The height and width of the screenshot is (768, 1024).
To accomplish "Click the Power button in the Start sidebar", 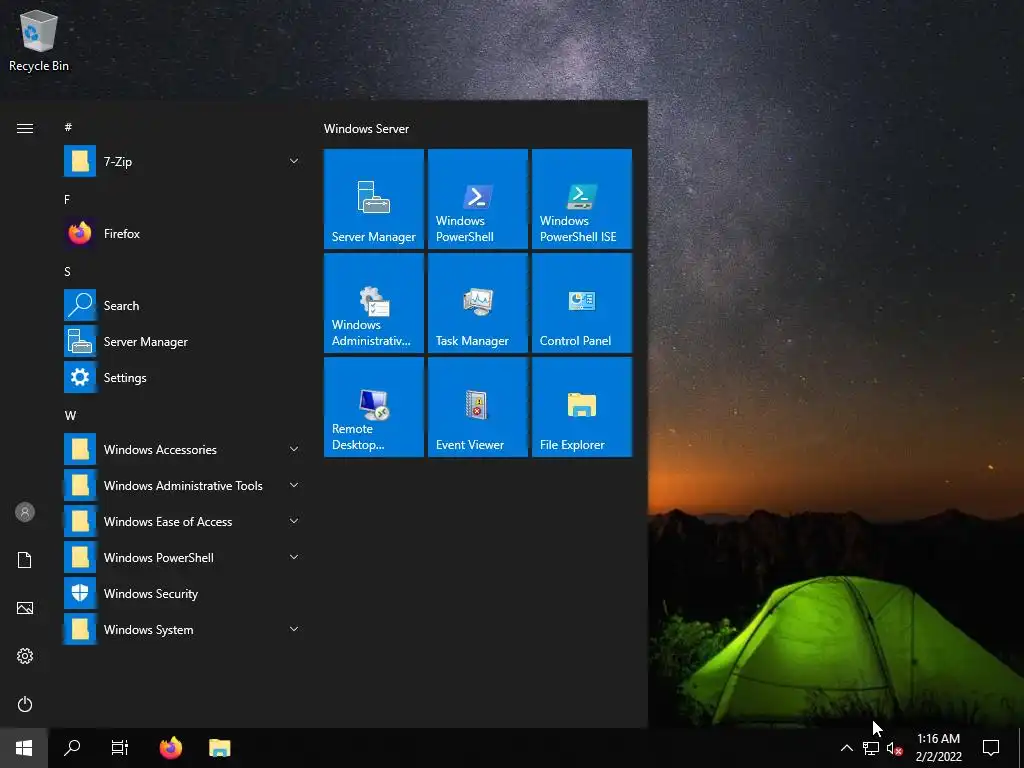I will click(25, 704).
